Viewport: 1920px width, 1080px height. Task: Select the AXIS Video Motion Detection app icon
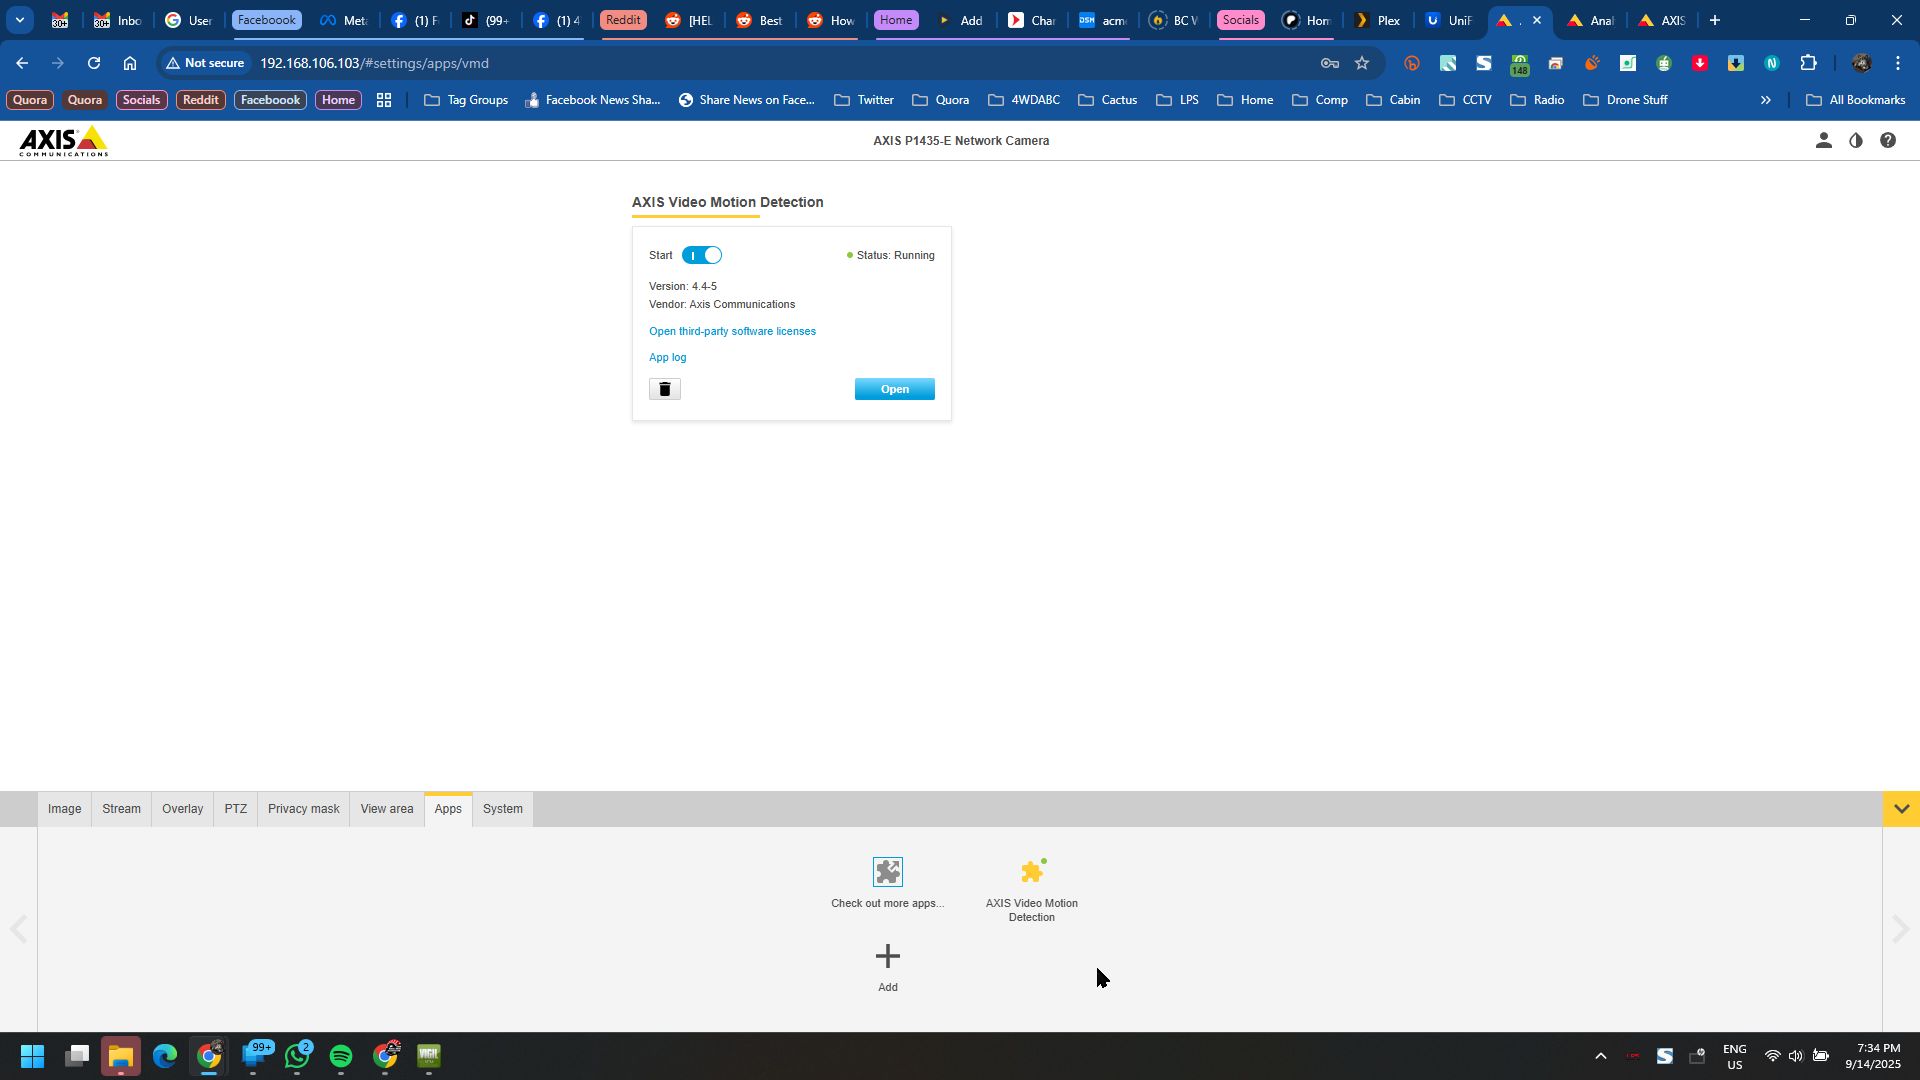[x=1032, y=872]
